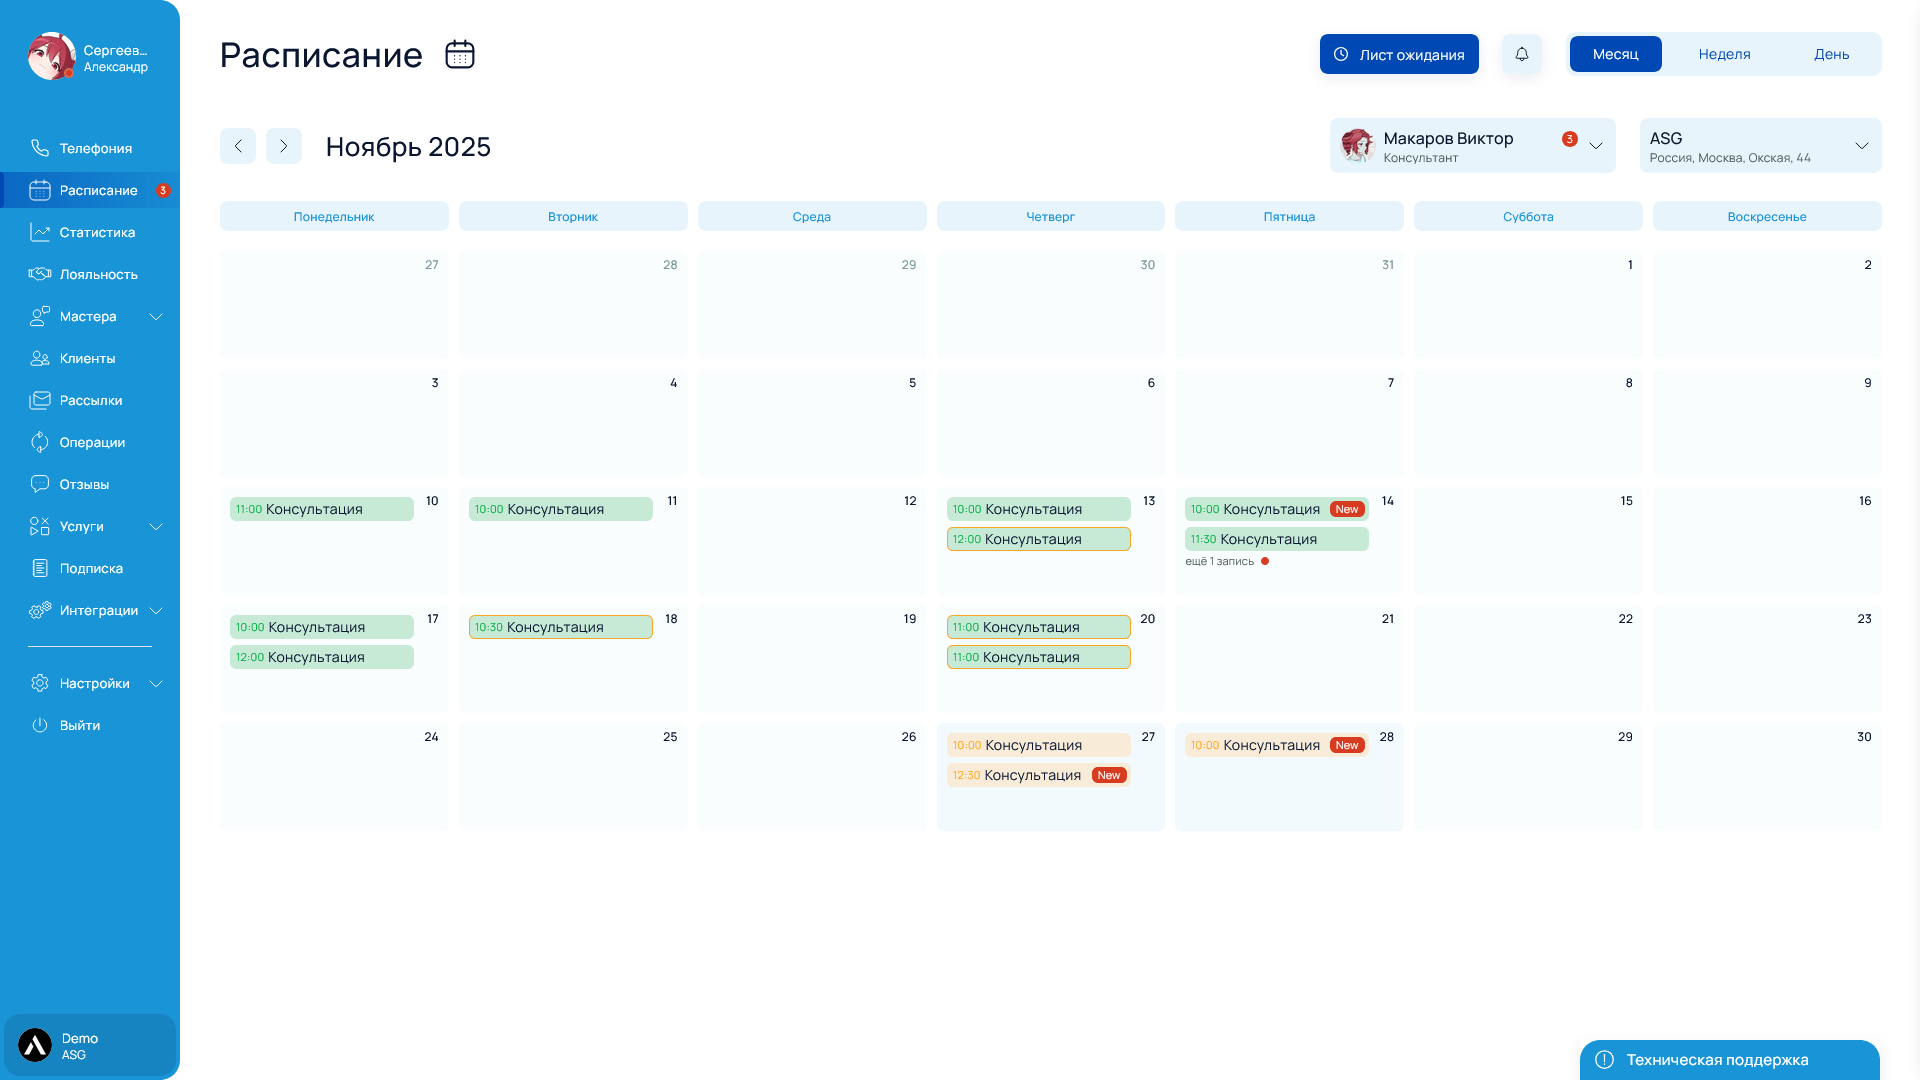Open Телефония from the sidebar
The width and height of the screenshot is (1920, 1080).
coord(95,148)
